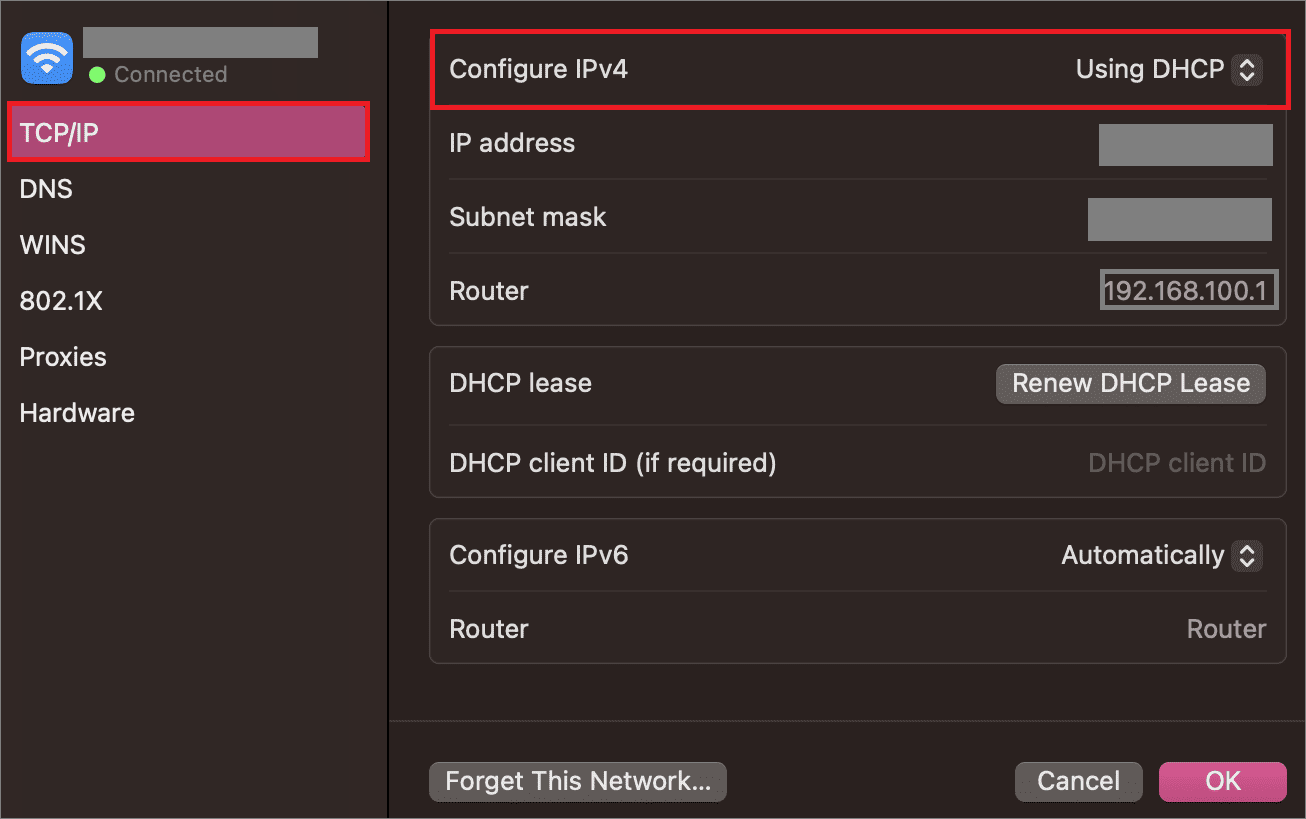The width and height of the screenshot is (1306, 819).
Task: Open the Hardware settings pane
Action: click(76, 412)
